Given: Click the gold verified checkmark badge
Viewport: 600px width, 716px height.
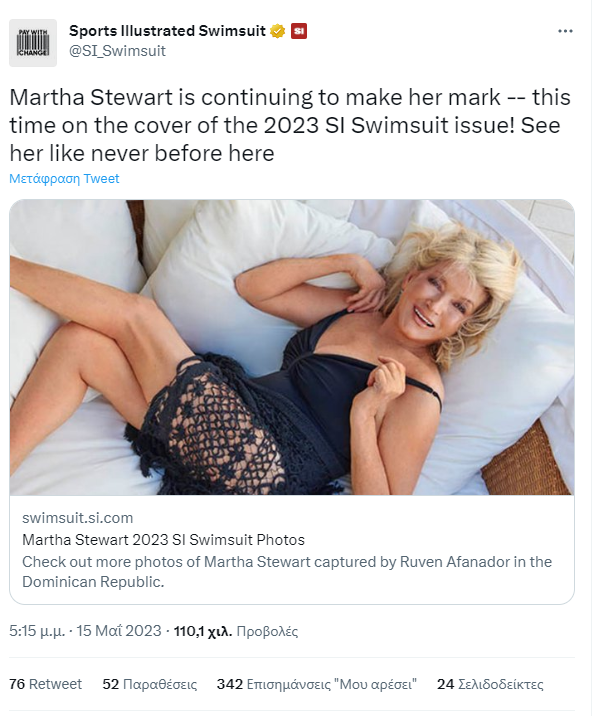Looking at the screenshot, I should pyautogui.click(x=278, y=31).
